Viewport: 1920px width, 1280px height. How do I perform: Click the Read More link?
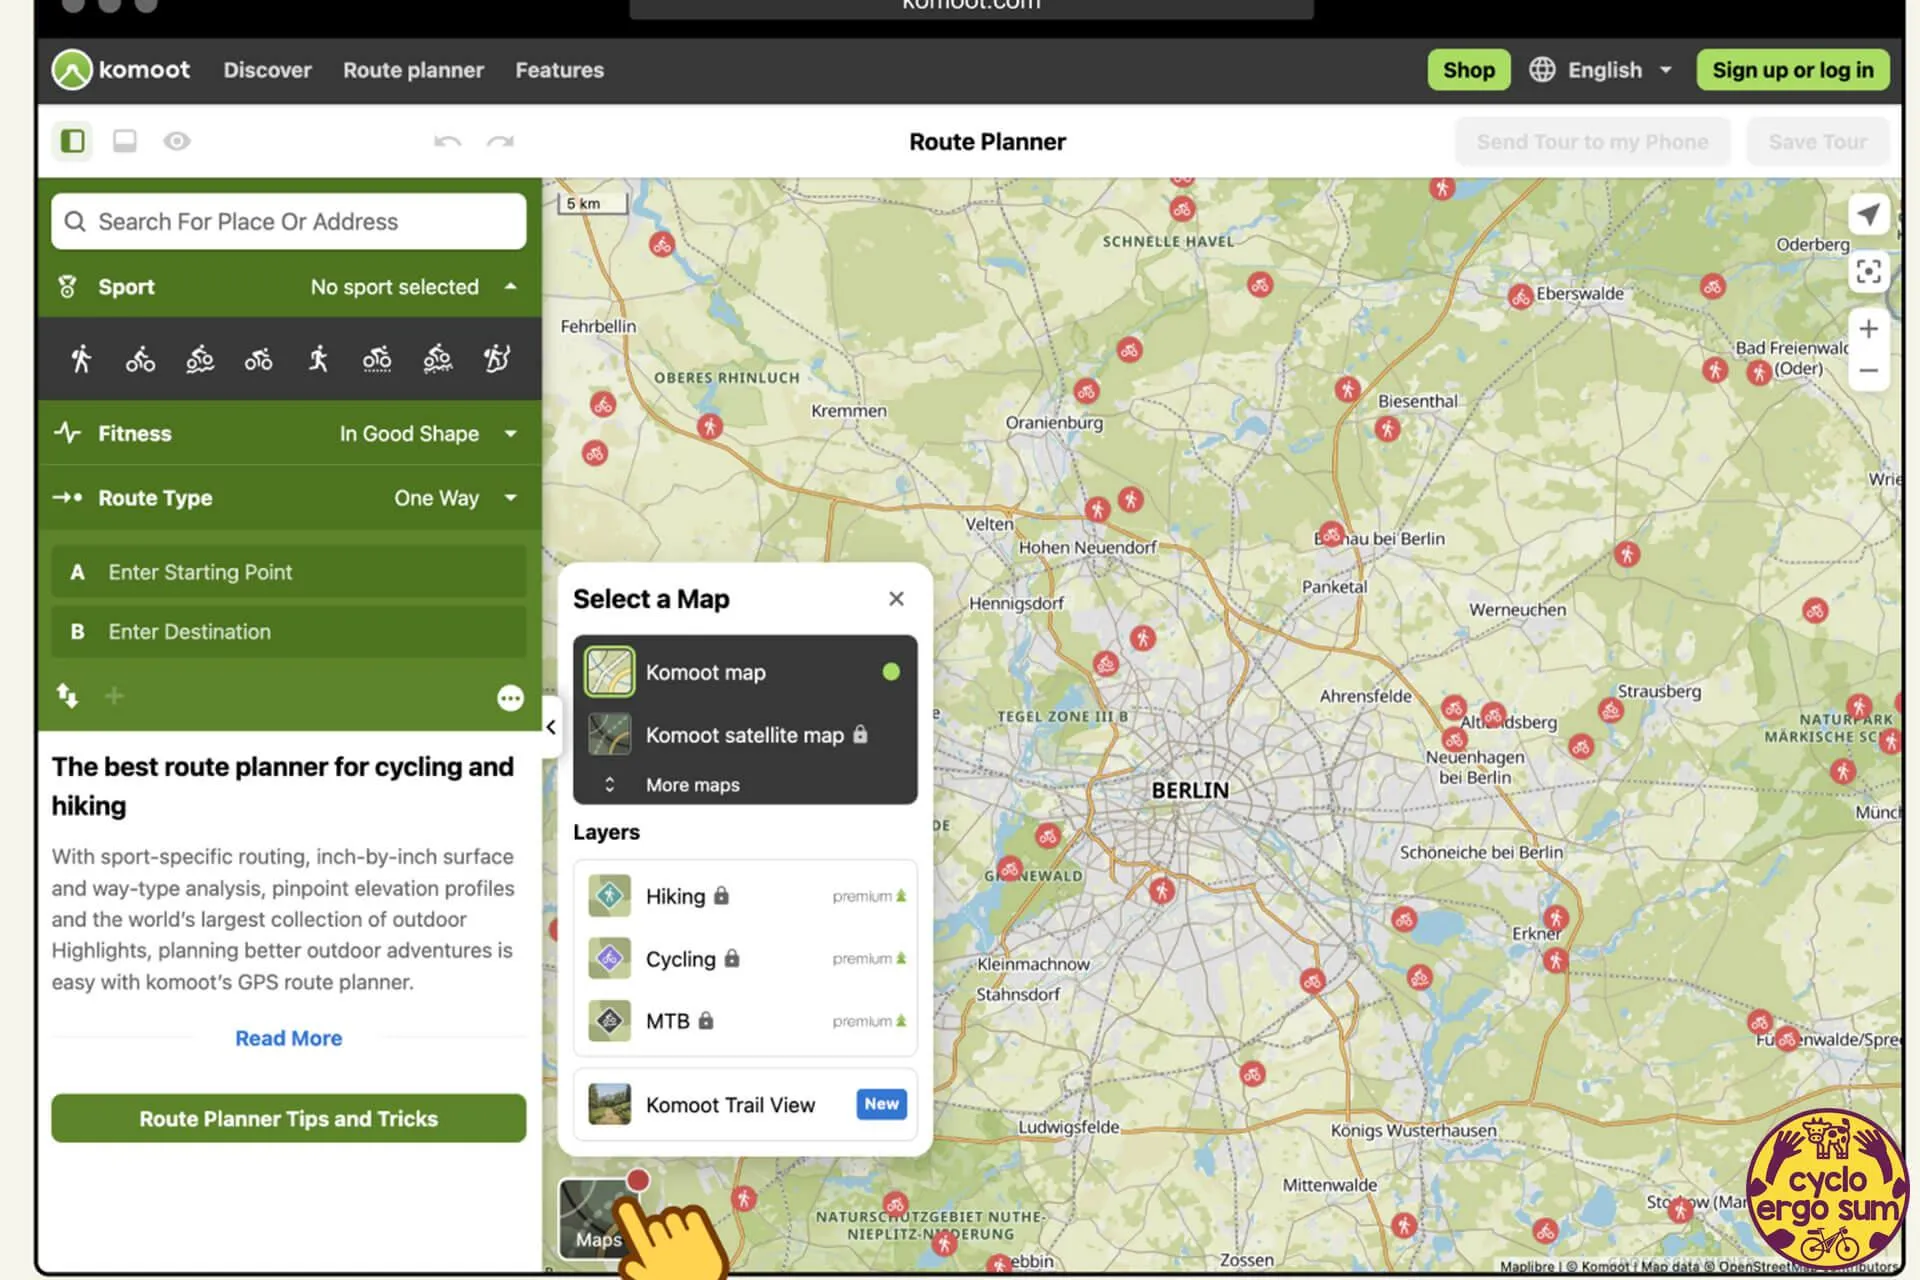pyautogui.click(x=288, y=1038)
